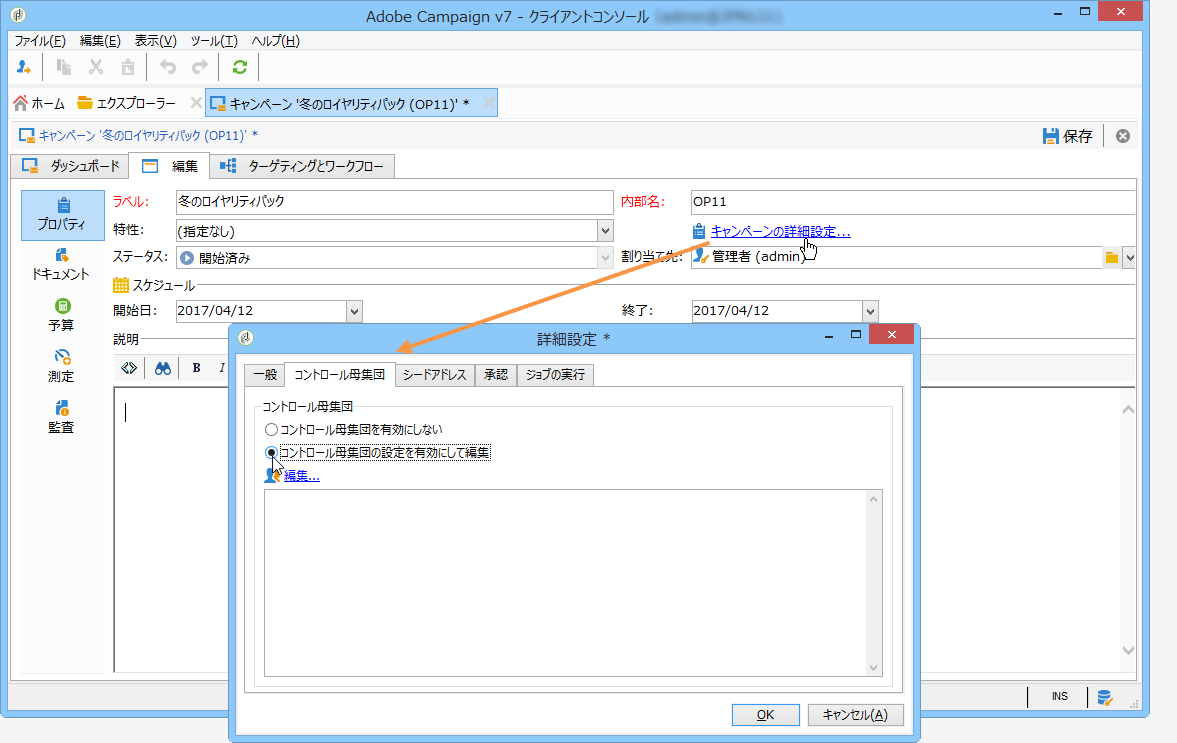Open the 開始日 date picker dropdown
The height and width of the screenshot is (743, 1177).
pyautogui.click(x=354, y=311)
